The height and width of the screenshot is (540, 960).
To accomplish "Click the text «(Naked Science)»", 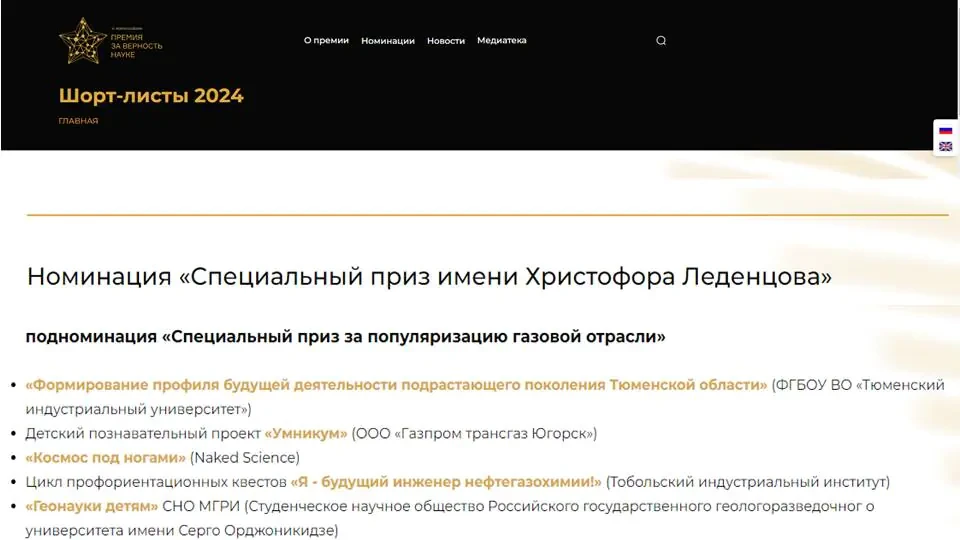I will pyautogui.click(x=245, y=458).
